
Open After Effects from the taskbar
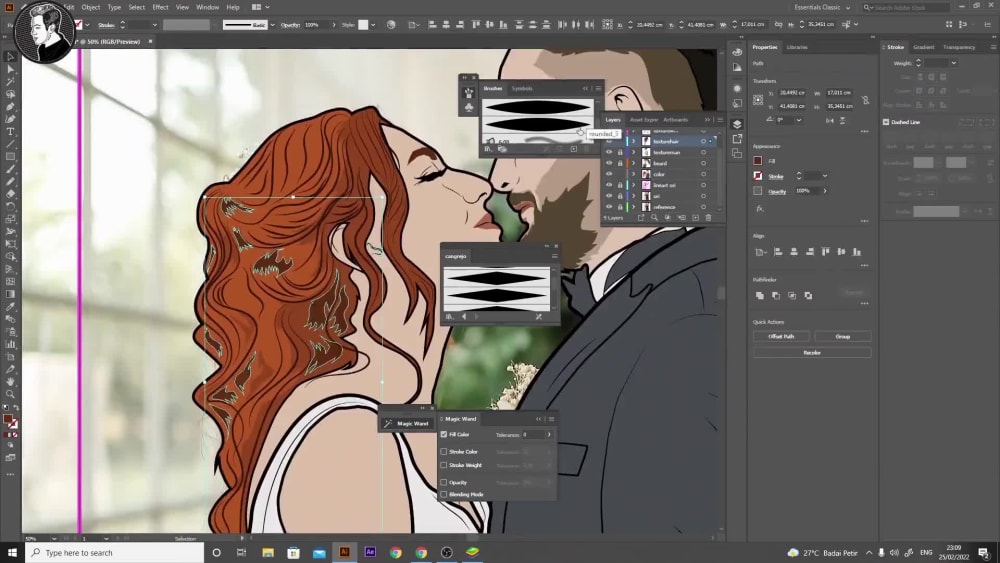[370, 552]
